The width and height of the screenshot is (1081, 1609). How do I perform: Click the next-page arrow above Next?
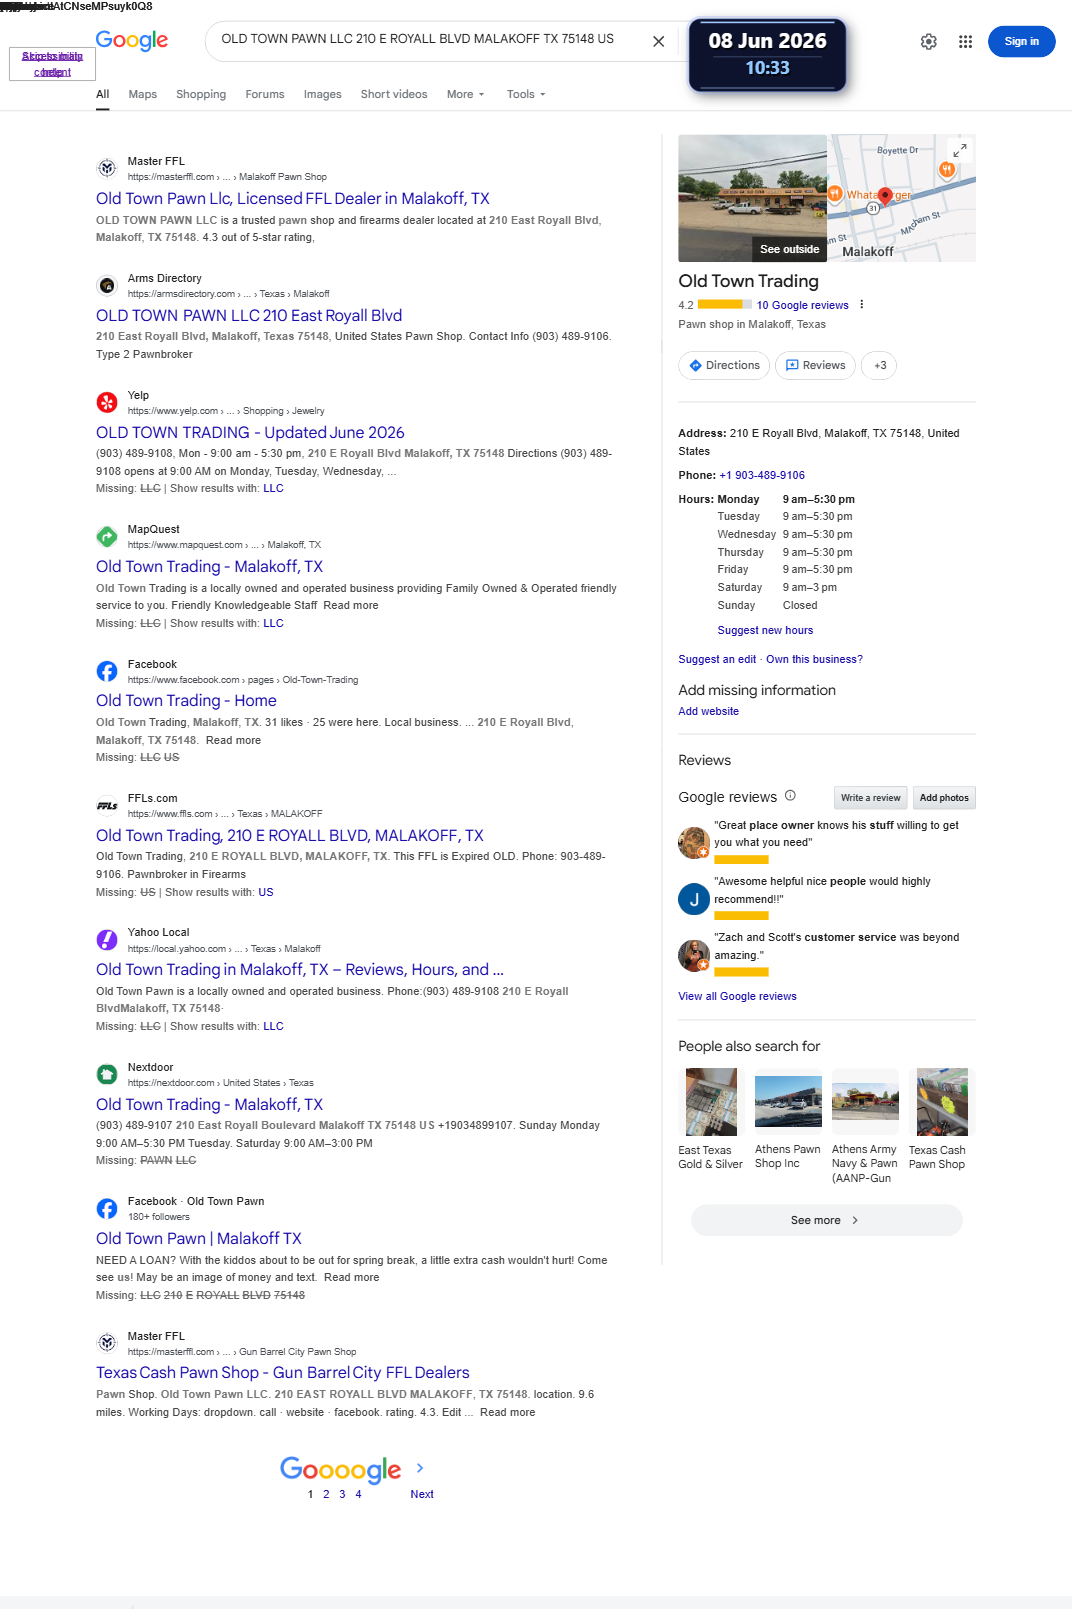click(420, 1468)
